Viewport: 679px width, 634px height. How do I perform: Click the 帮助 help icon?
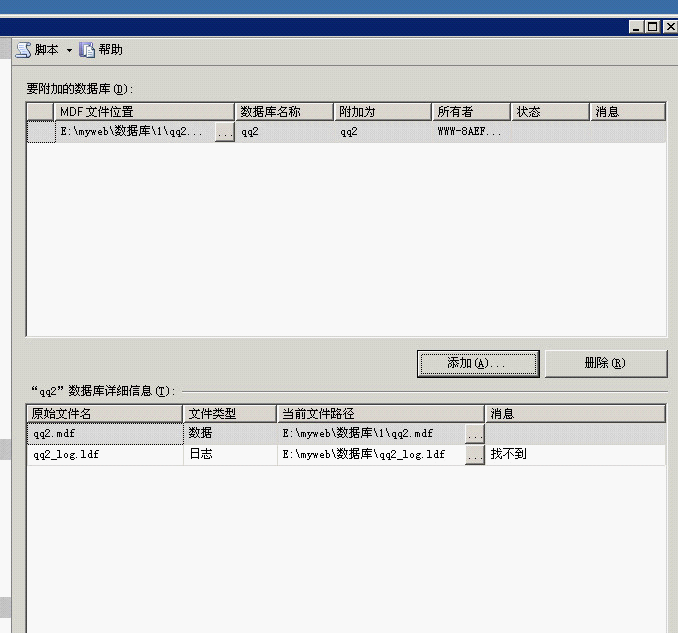87,50
